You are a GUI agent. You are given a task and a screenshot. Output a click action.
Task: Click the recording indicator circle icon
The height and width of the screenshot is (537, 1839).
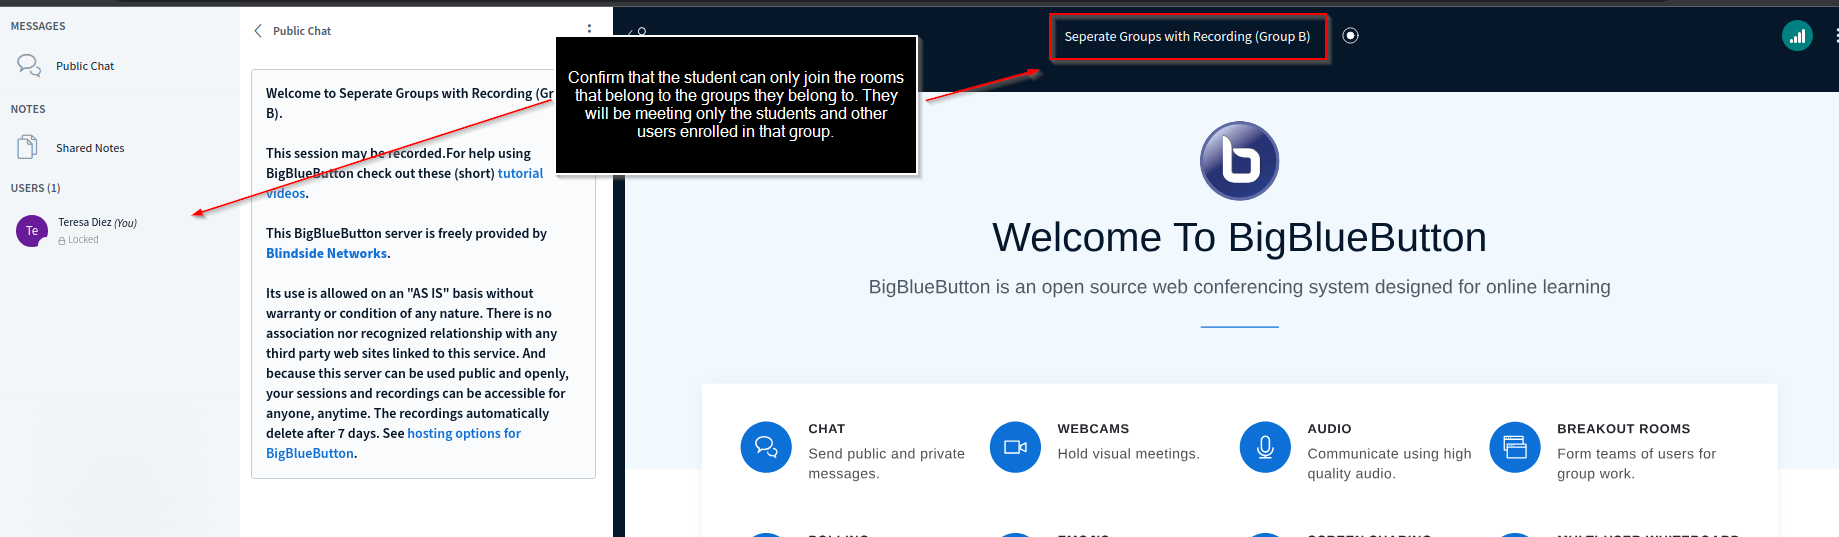click(x=1350, y=36)
